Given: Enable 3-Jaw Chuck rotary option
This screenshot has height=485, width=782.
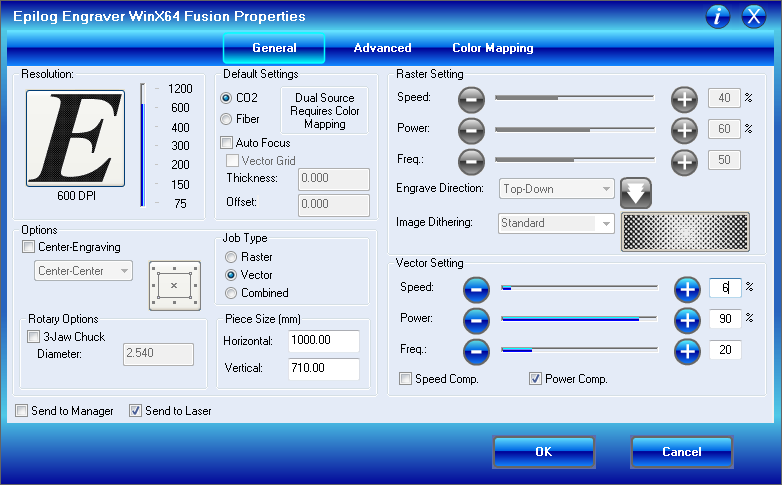Looking at the screenshot, I should pyautogui.click(x=33, y=336).
